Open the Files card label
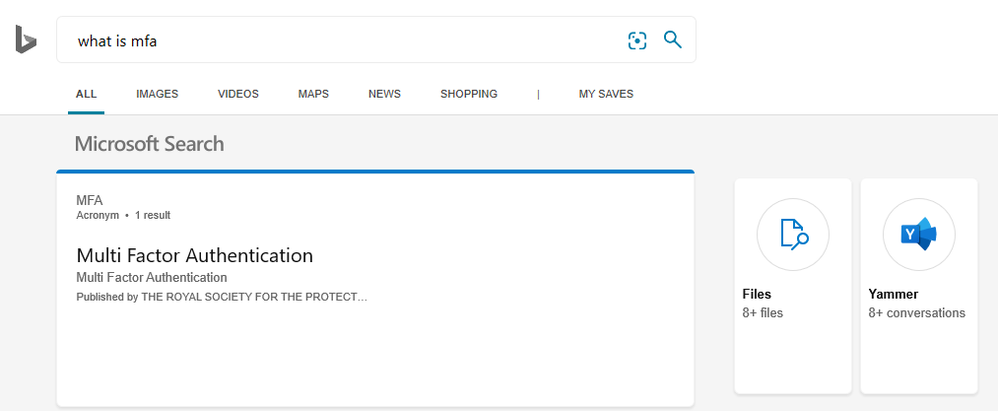The width and height of the screenshot is (998, 411). [757, 294]
